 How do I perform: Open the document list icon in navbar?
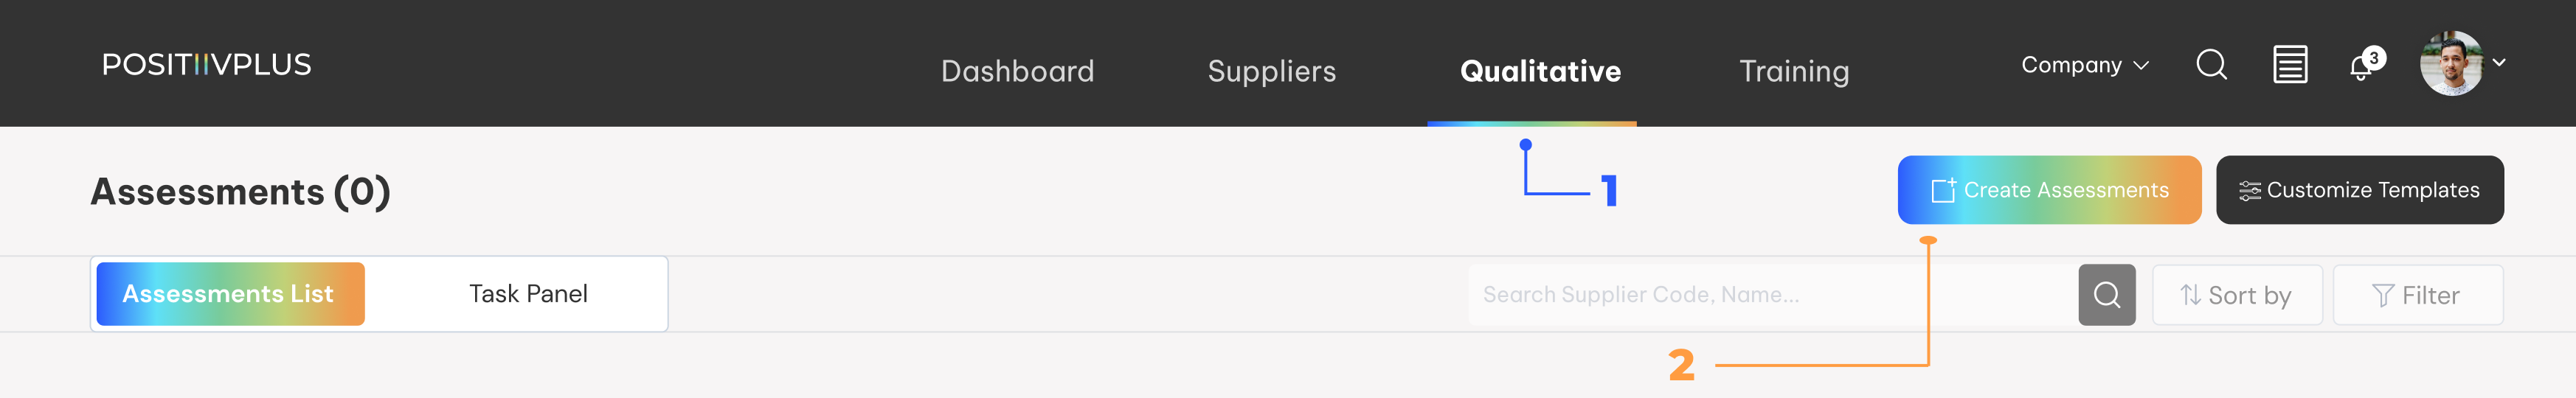click(x=2290, y=65)
